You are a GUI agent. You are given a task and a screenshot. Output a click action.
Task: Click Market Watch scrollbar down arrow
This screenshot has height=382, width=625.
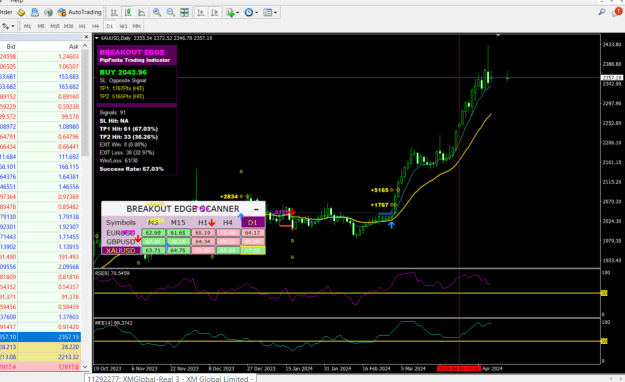coord(85,367)
